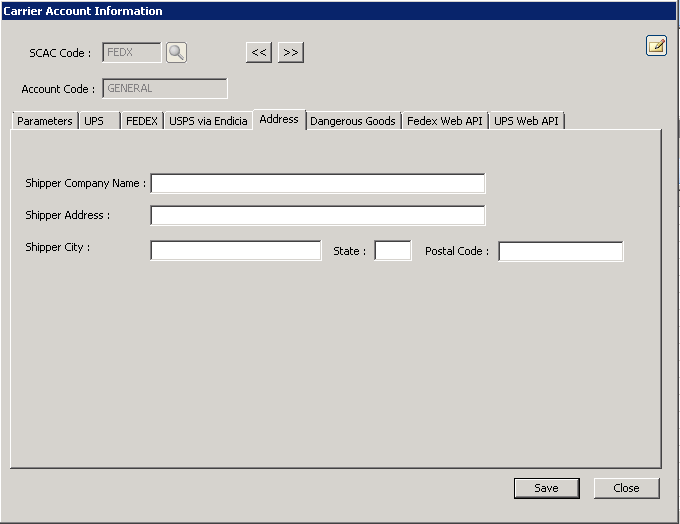Screen dimensions: 680x524
Task: Open the UPS tab
Action: (x=95, y=121)
